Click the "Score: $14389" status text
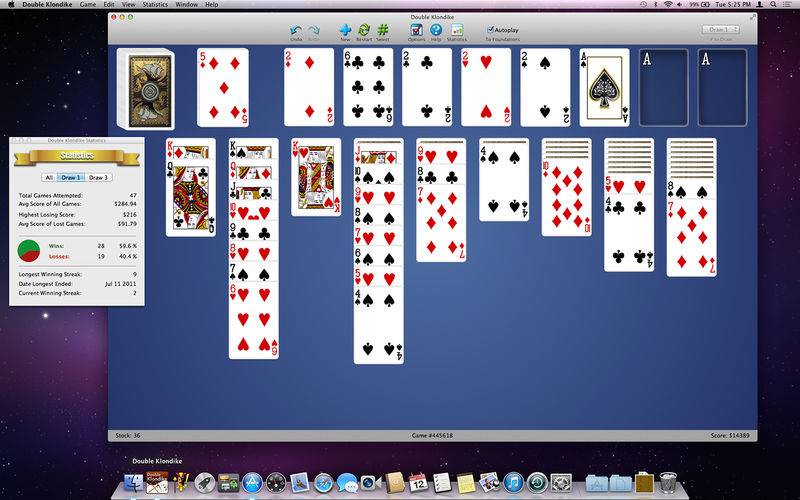 (x=730, y=436)
